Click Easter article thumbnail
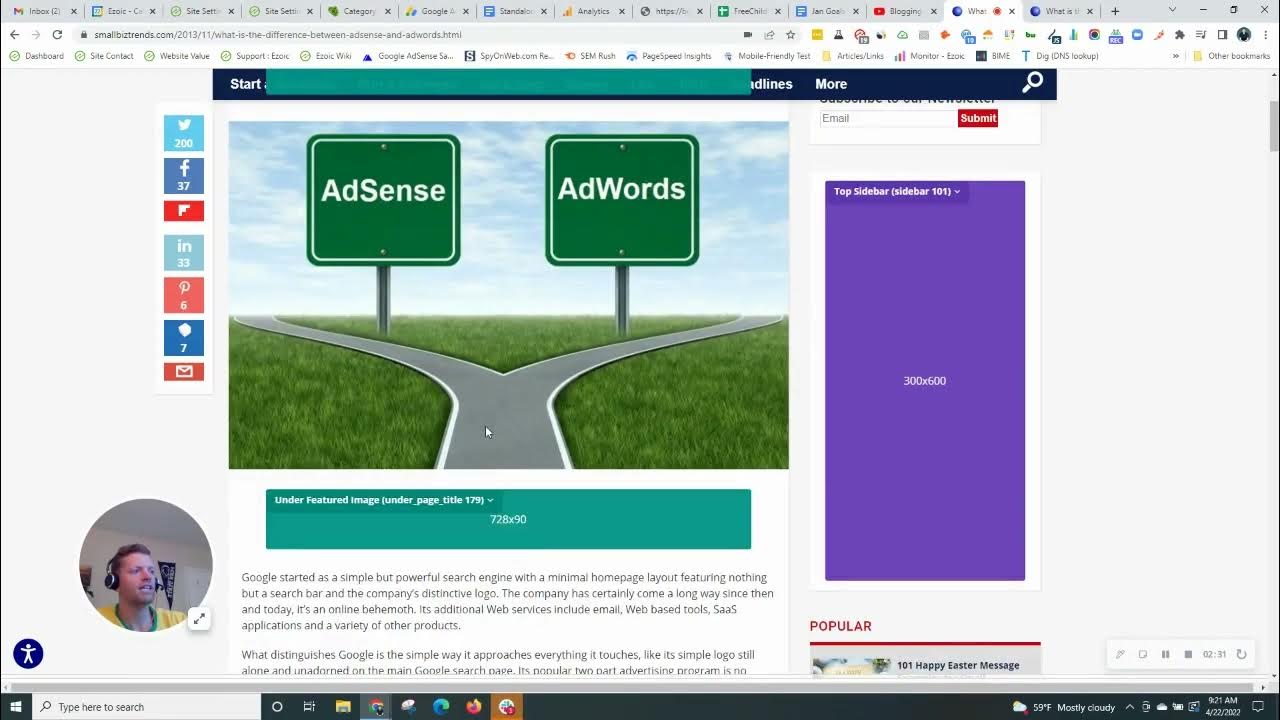 851,667
